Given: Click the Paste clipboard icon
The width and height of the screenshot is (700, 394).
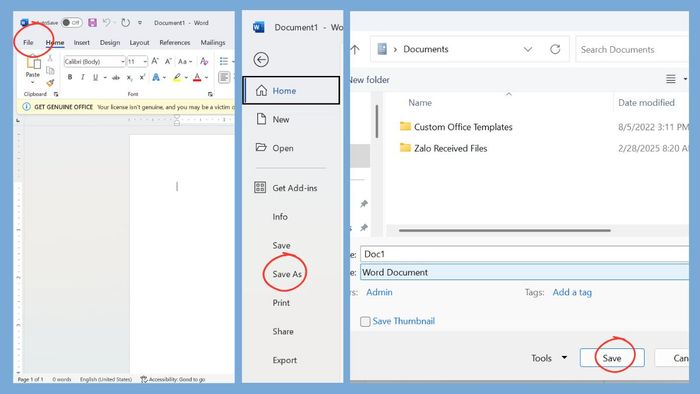Looking at the screenshot, I should pyautogui.click(x=33, y=63).
